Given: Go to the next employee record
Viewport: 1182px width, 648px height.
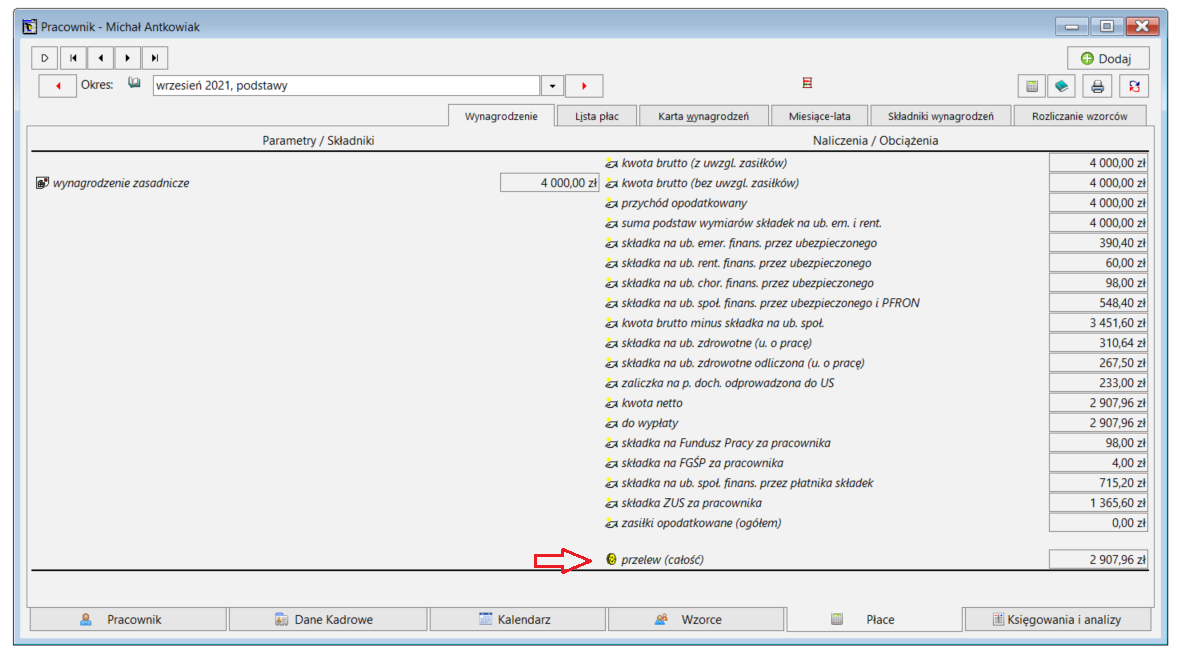Looking at the screenshot, I should point(127,58).
